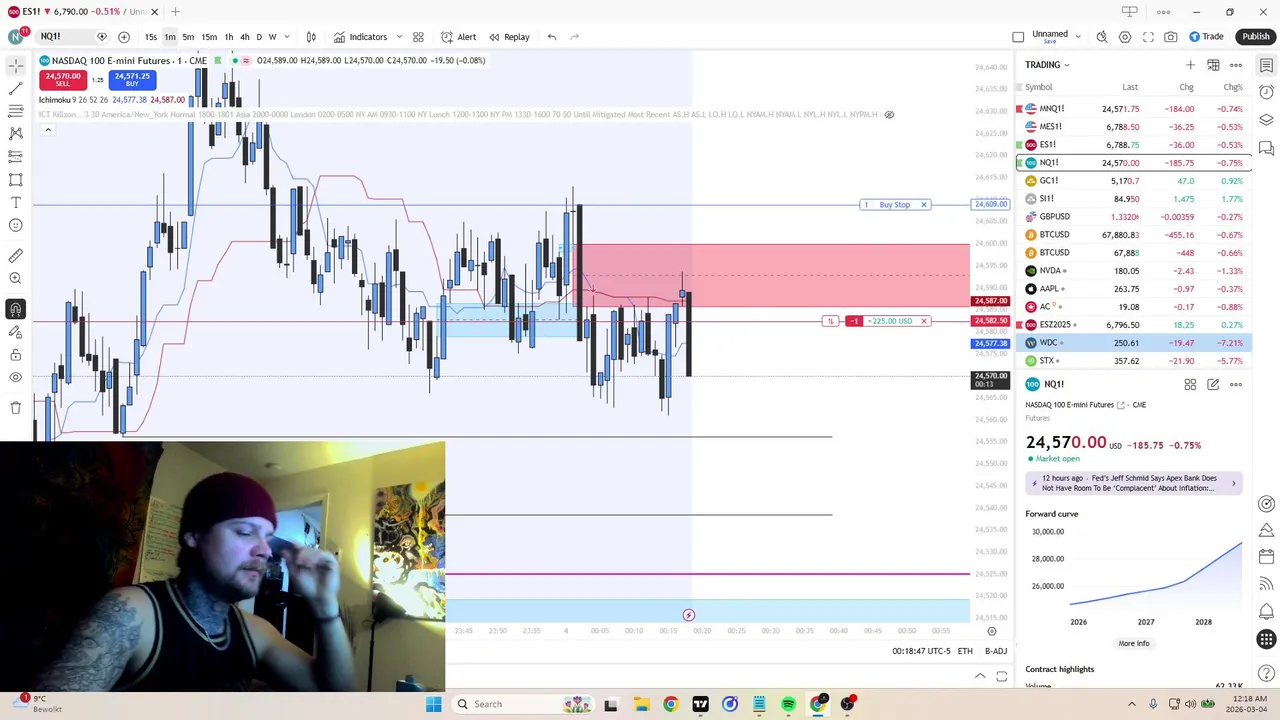Click the red 24,570.00 SELL button

(63, 79)
